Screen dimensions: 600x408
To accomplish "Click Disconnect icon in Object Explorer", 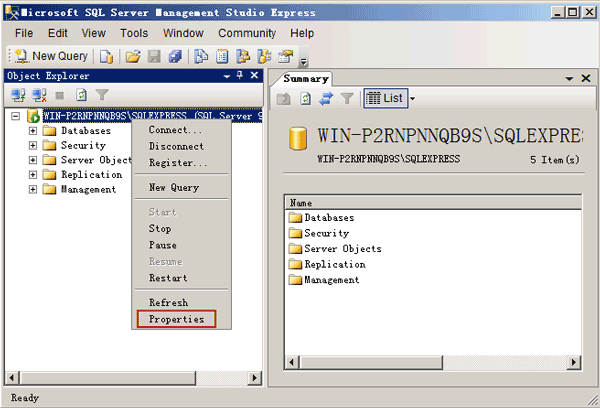I will tap(39, 95).
